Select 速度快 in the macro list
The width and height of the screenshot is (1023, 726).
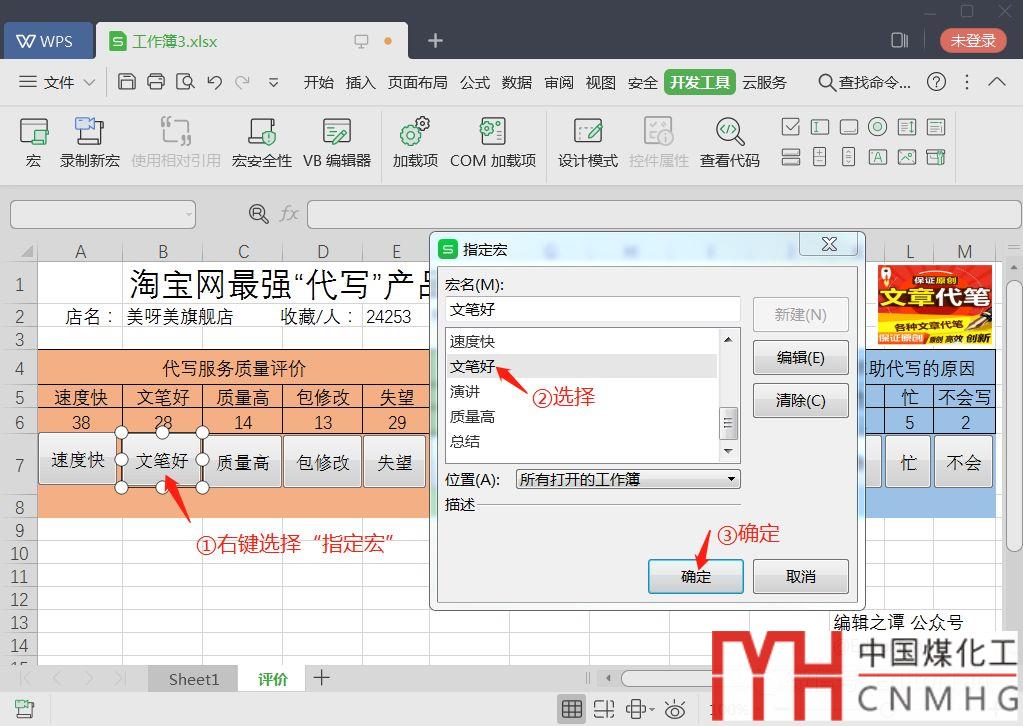(x=582, y=342)
